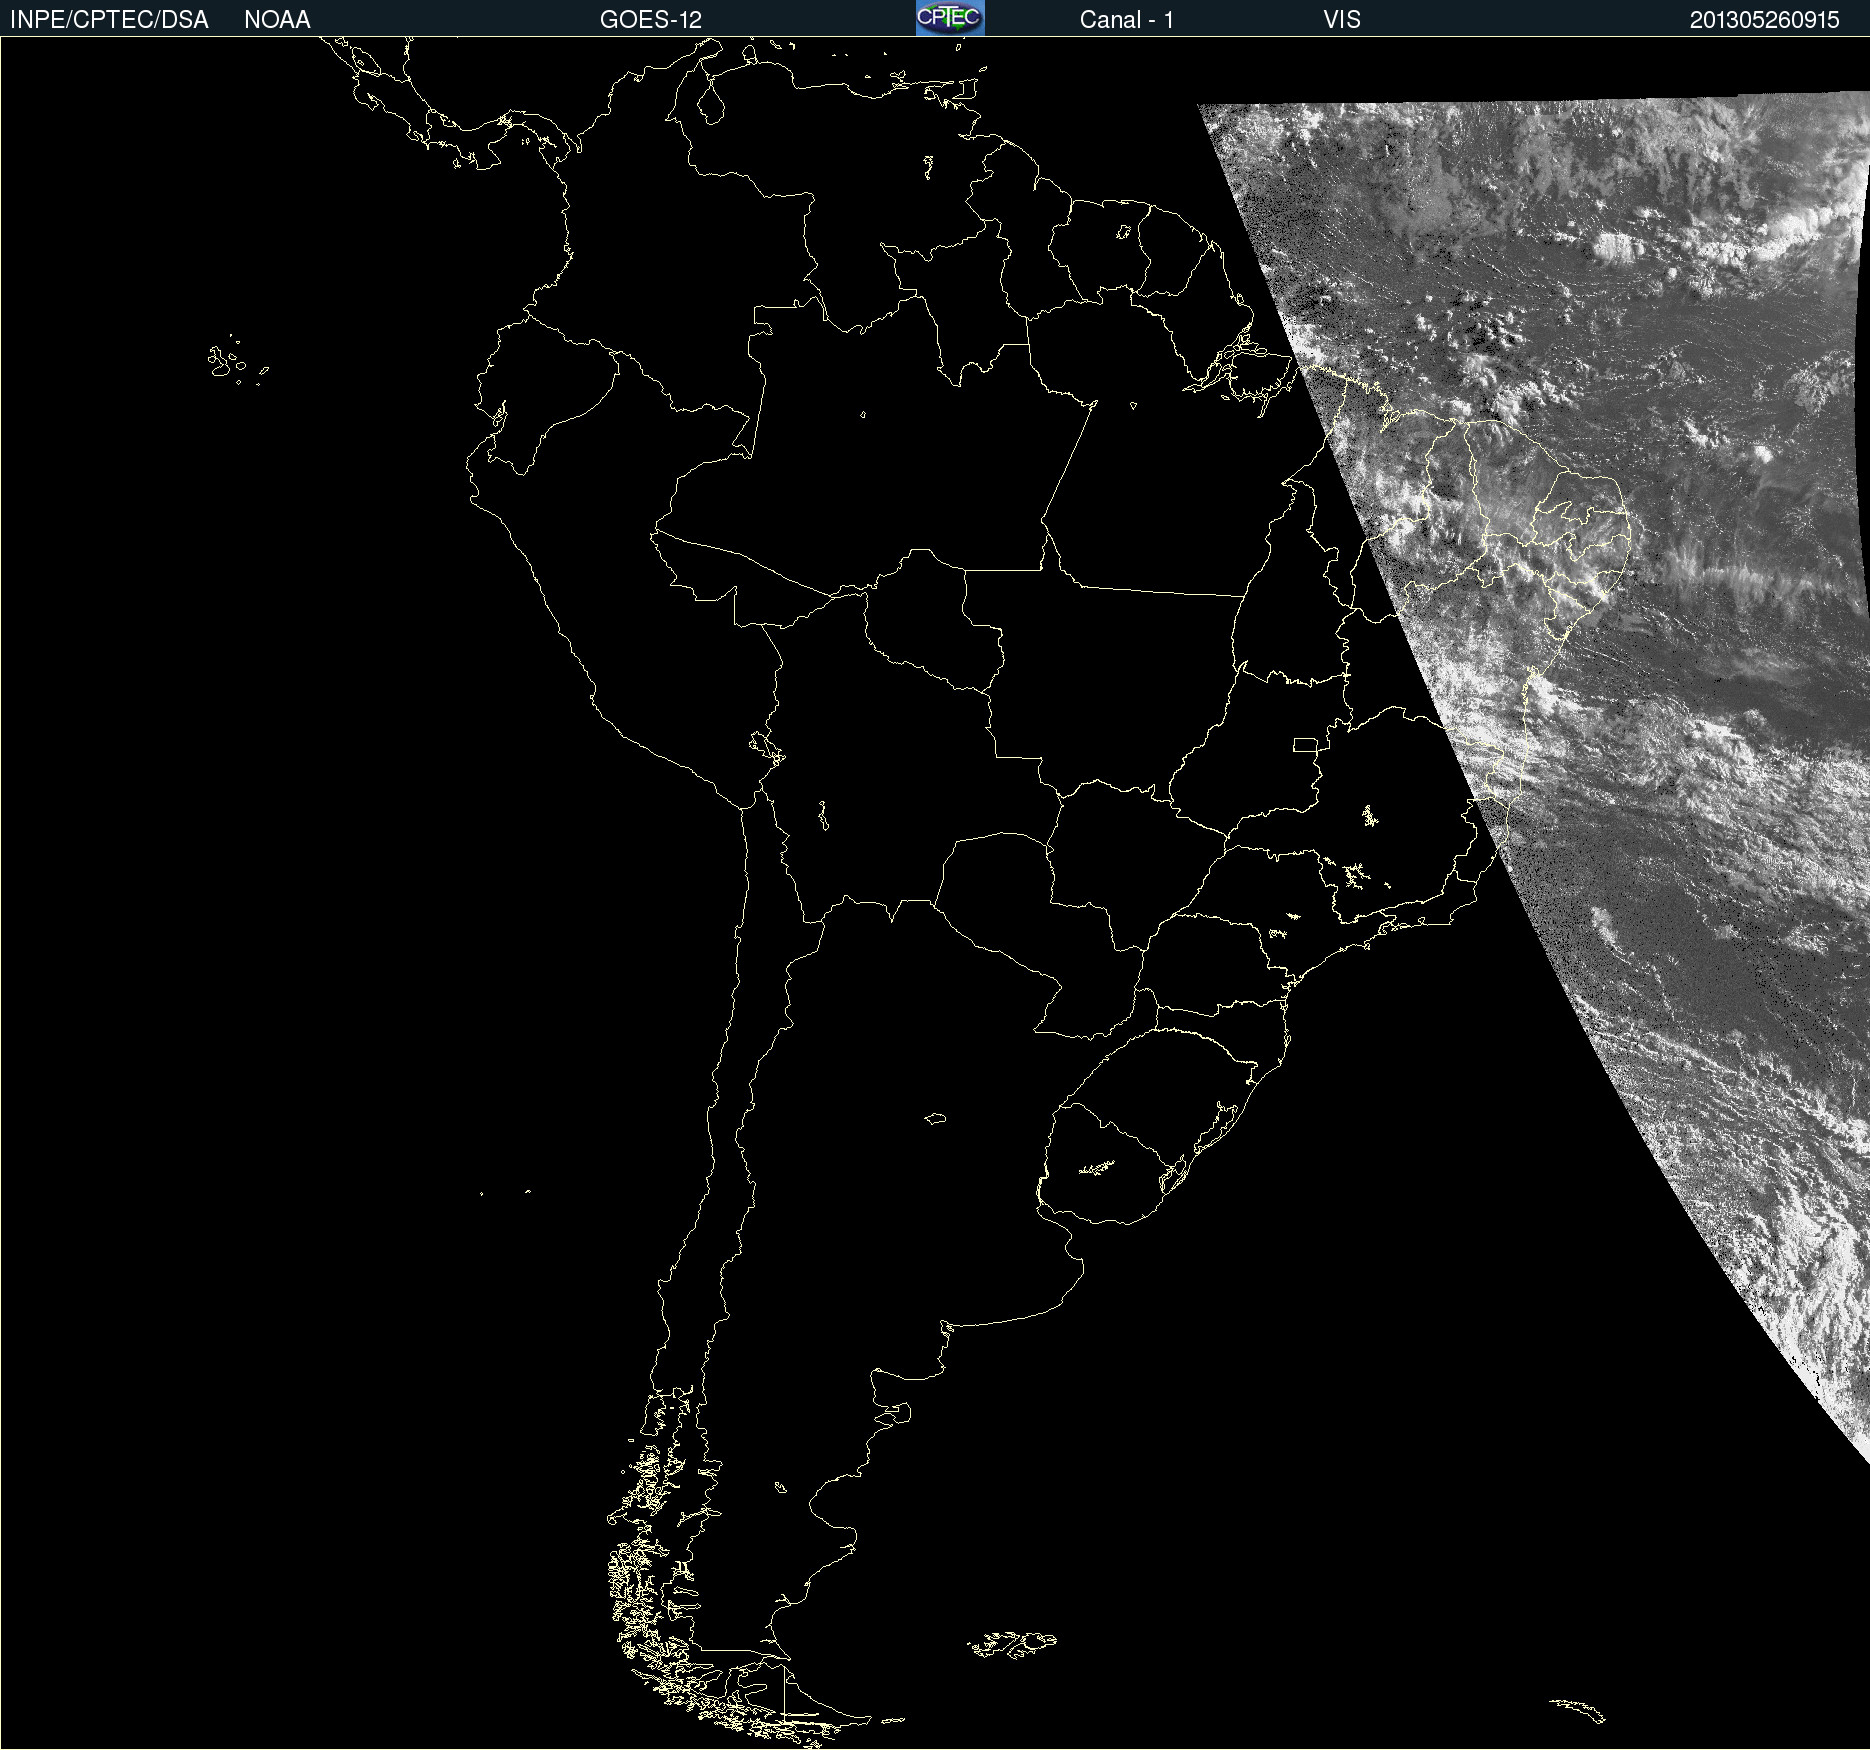The image size is (1870, 1750).
Task: Click the NOAA label in header
Action: (277, 20)
